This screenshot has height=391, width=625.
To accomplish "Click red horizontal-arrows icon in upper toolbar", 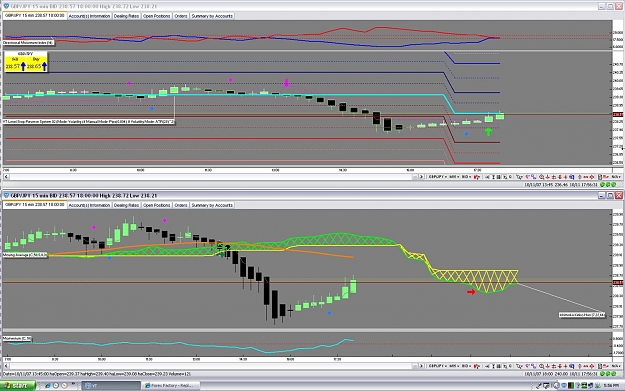I will [x=585, y=177].
